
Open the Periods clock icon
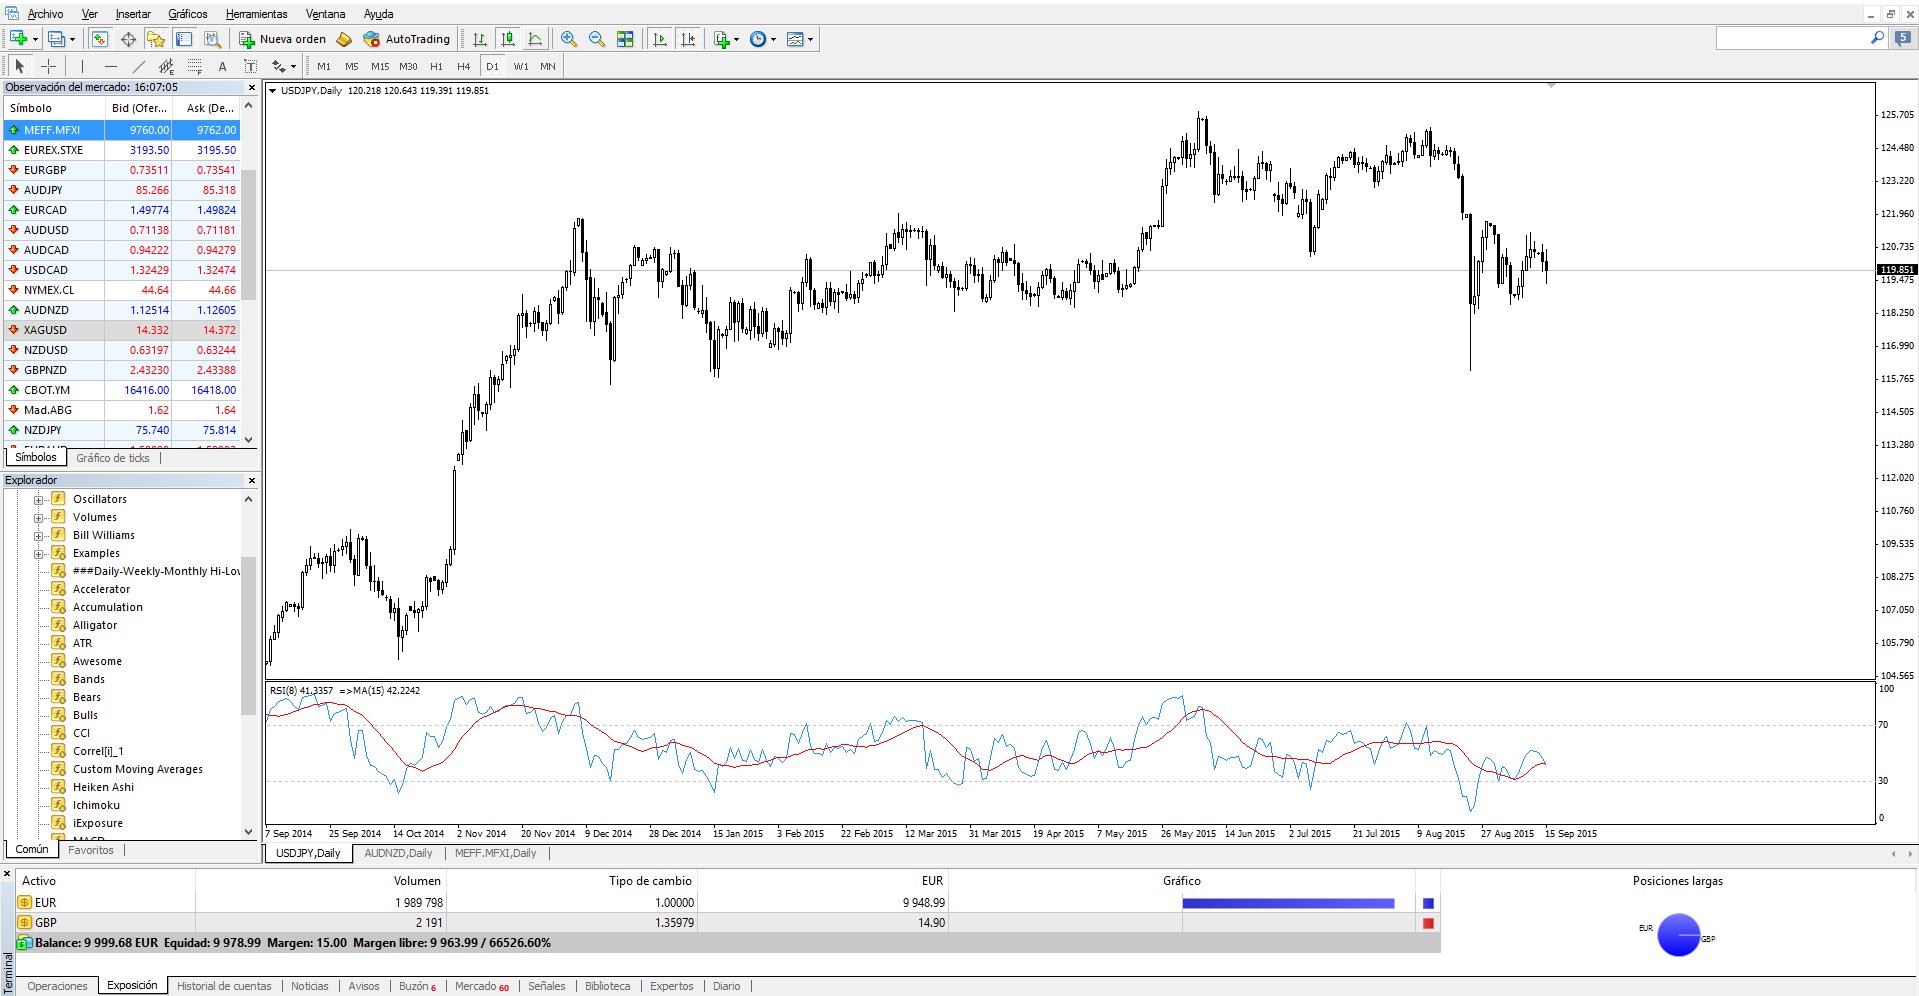(758, 39)
